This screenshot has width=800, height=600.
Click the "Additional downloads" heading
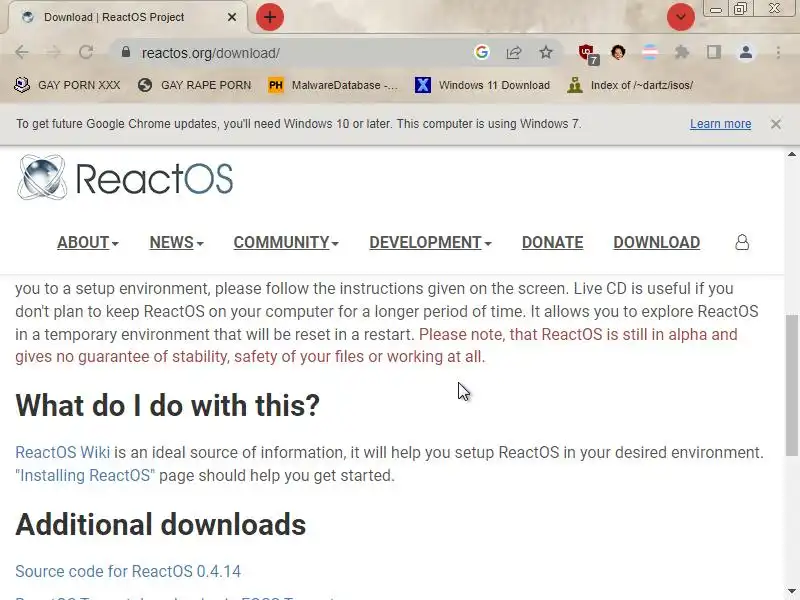[161, 524]
